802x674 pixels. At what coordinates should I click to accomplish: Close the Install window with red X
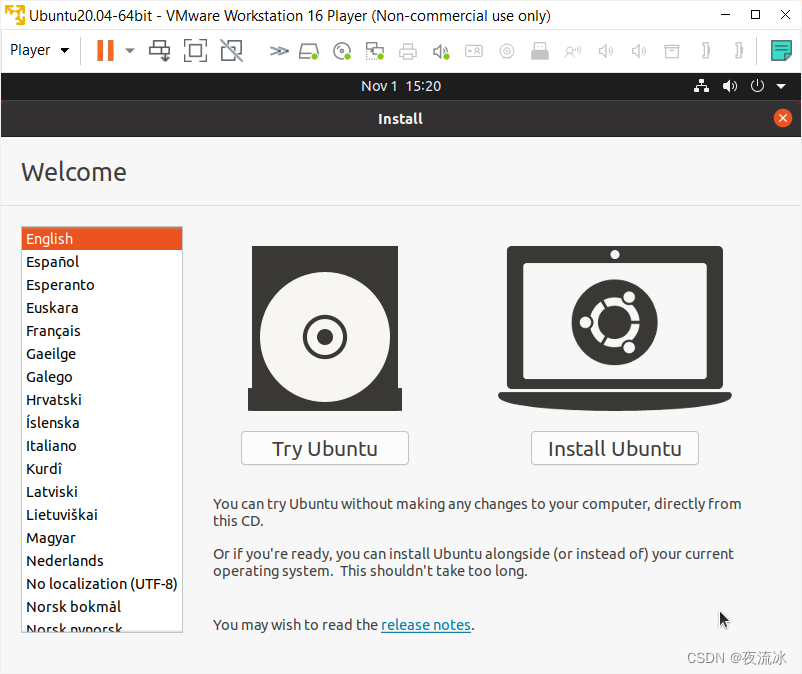(783, 118)
